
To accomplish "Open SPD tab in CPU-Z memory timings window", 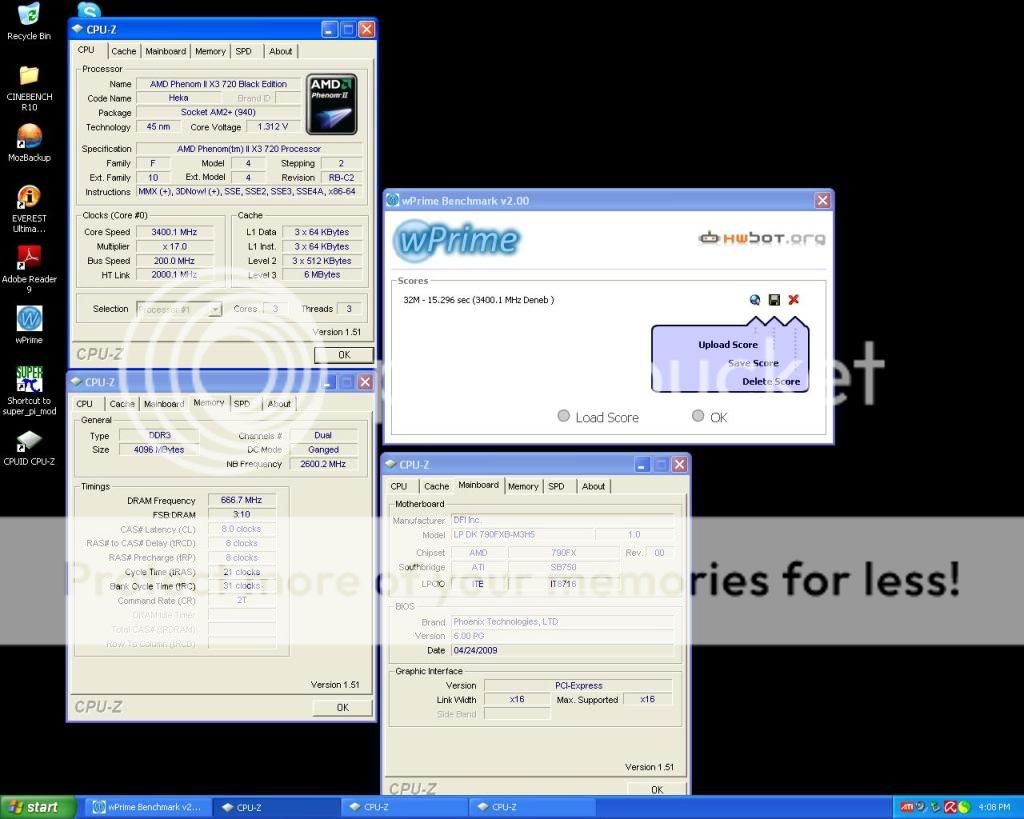I will [x=242, y=404].
